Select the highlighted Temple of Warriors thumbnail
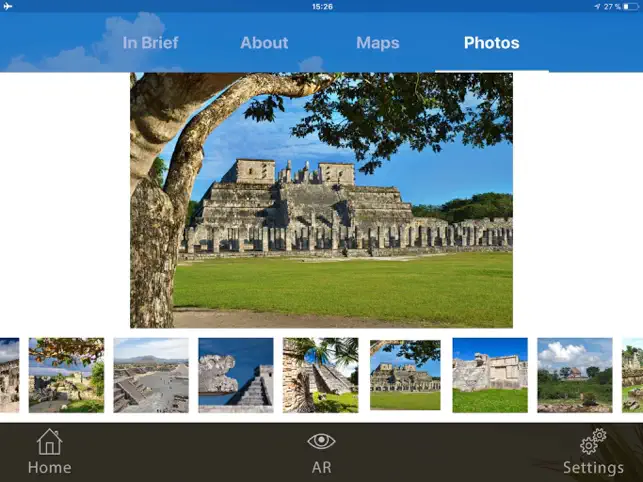643x482 pixels. coord(405,375)
